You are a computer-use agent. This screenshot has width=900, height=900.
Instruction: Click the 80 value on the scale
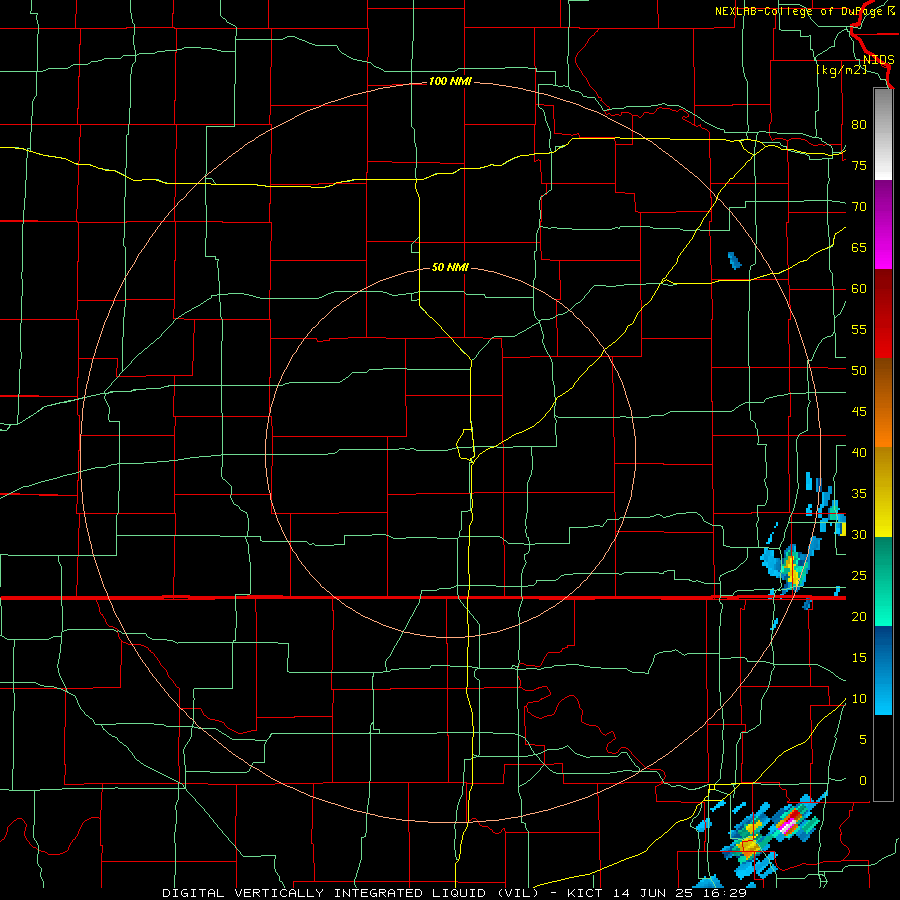(859, 125)
